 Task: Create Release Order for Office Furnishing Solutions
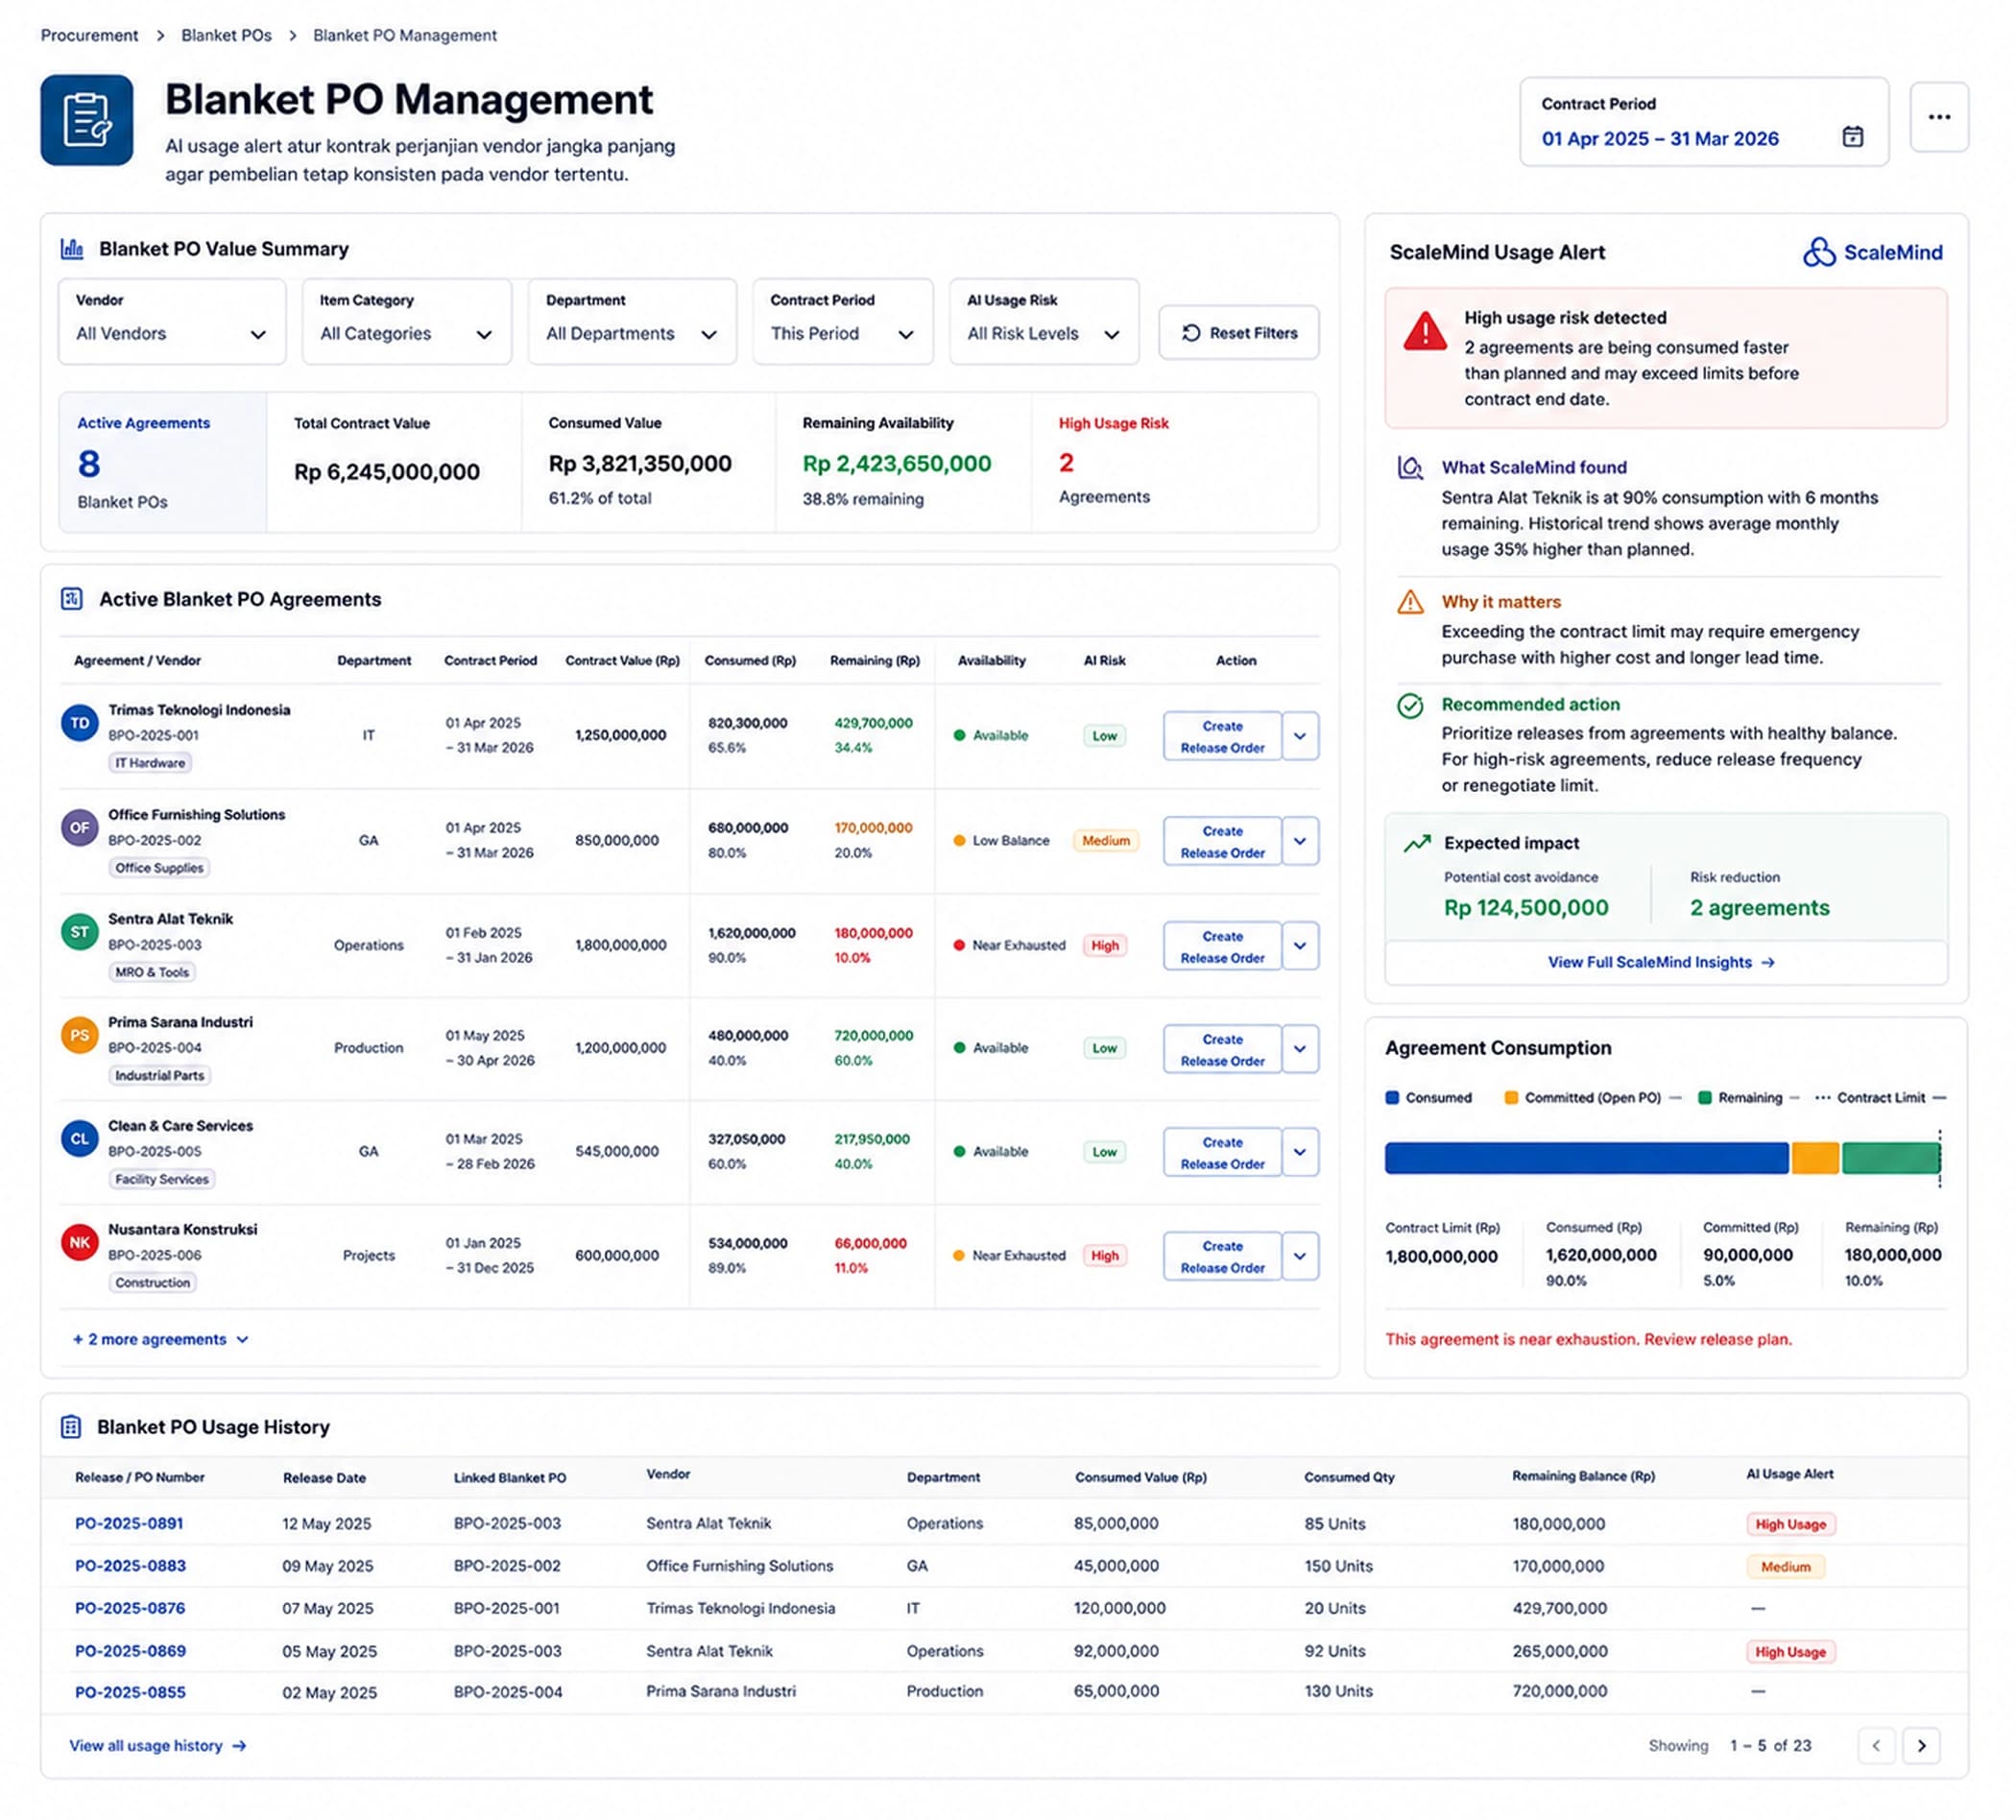tap(1222, 841)
